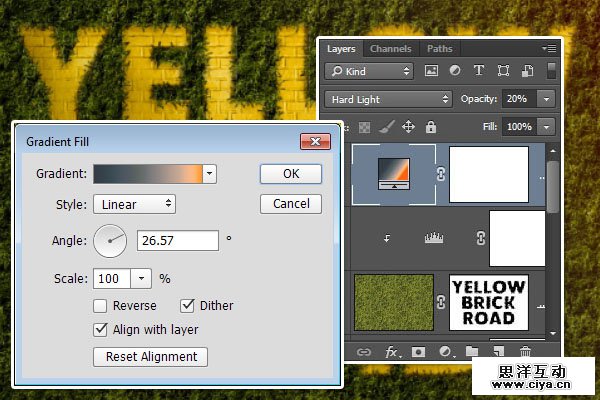The width and height of the screenshot is (600, 400).
Task: Toggle Align with layer checkbox
Action: (101, 329)
